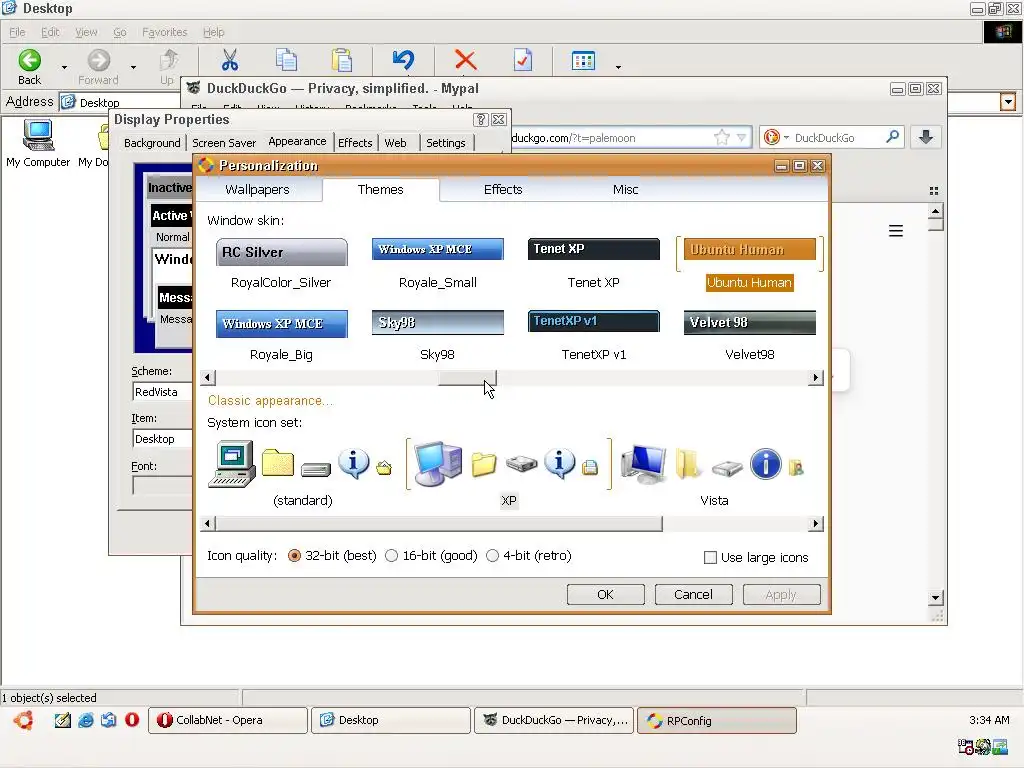Switch to CollabNet - Opera taskbar button
The image size is (1024, 768).
[x=228, y=720]
